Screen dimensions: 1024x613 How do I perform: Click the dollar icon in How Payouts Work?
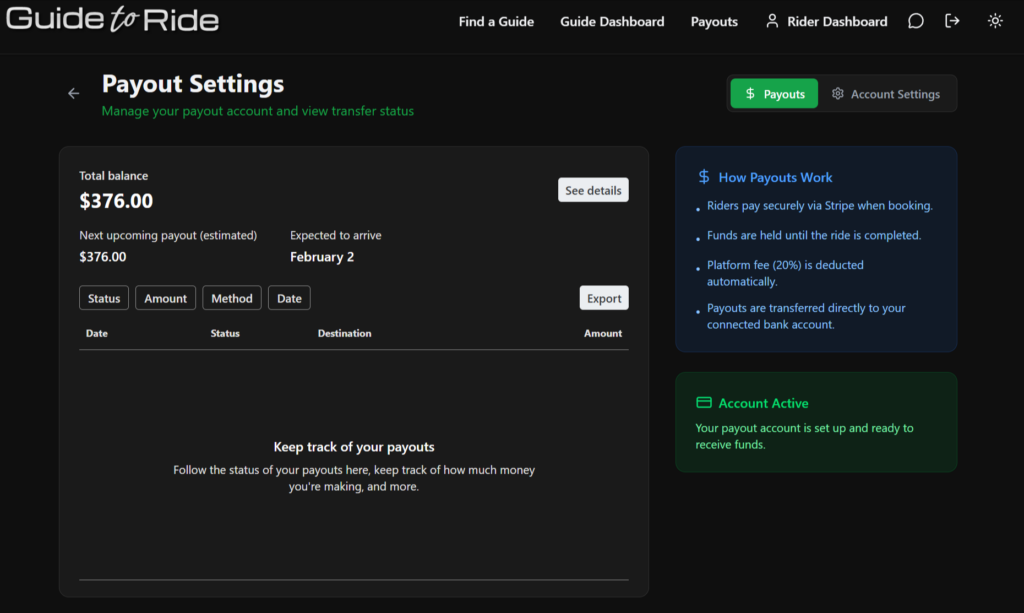704,177
